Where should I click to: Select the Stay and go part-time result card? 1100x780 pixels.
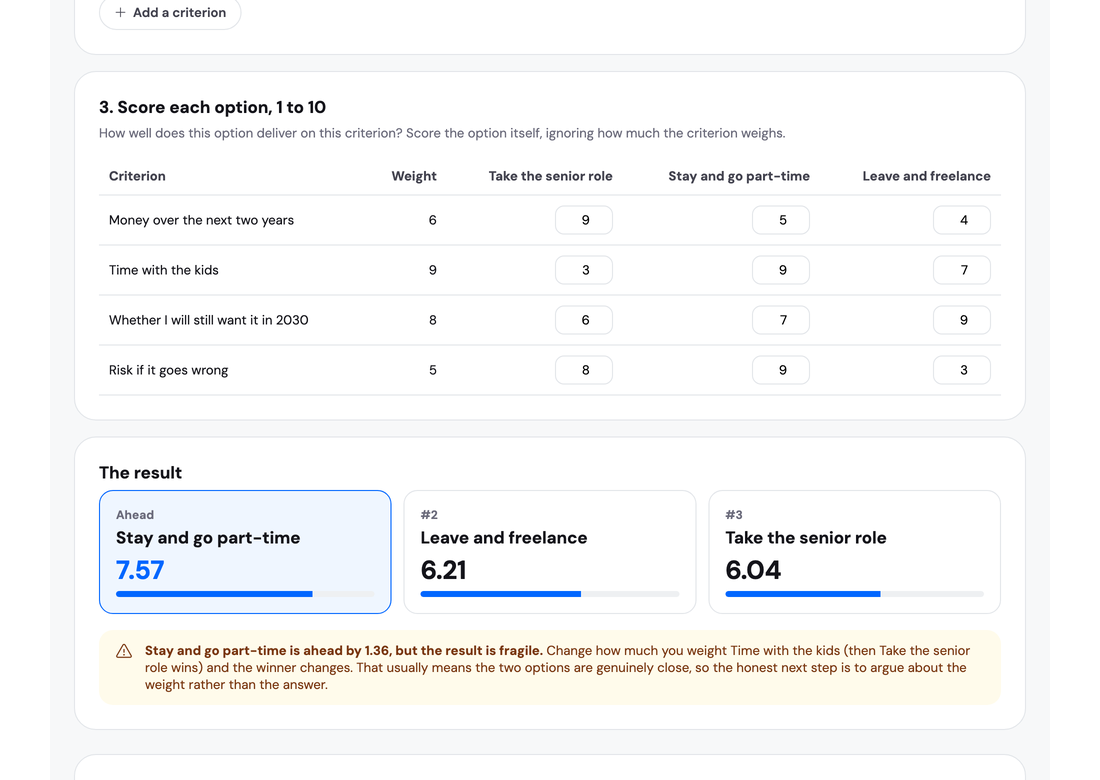(245, 552)
